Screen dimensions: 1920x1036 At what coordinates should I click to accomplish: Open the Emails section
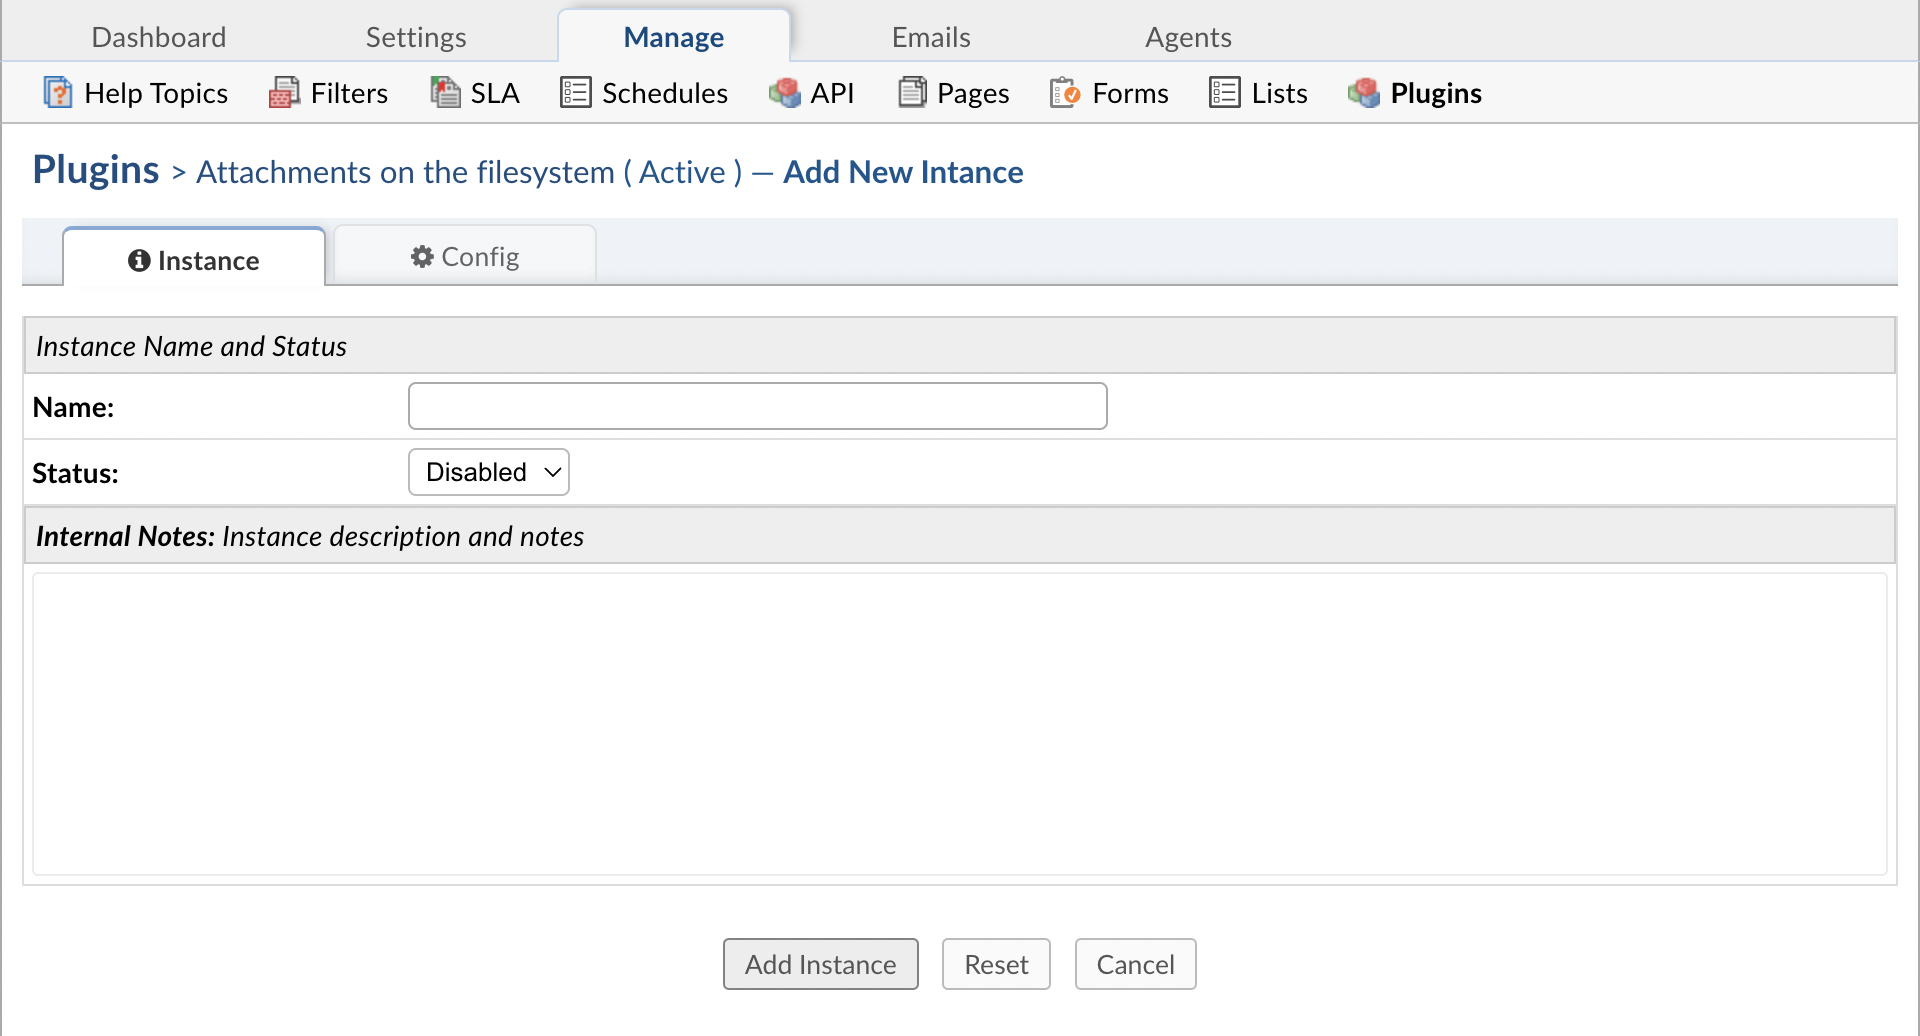(930, 36)
